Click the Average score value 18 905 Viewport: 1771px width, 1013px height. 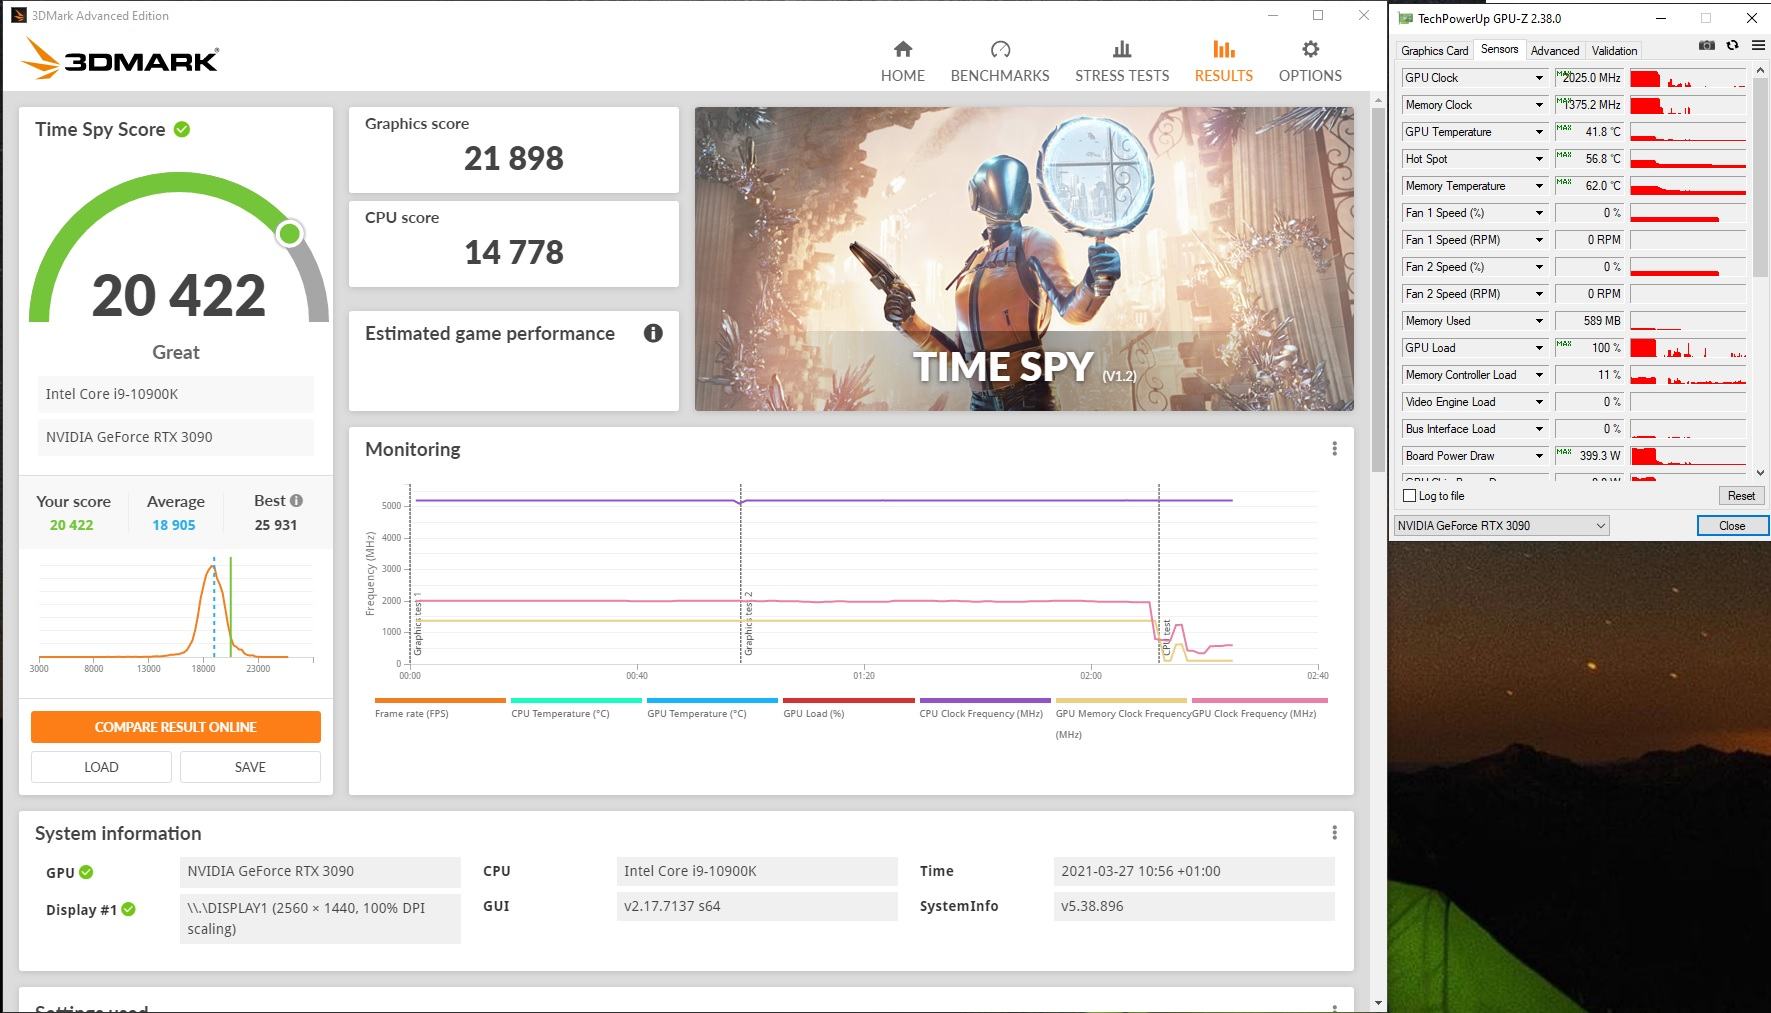pyautogui.click(x=174, y=525)
